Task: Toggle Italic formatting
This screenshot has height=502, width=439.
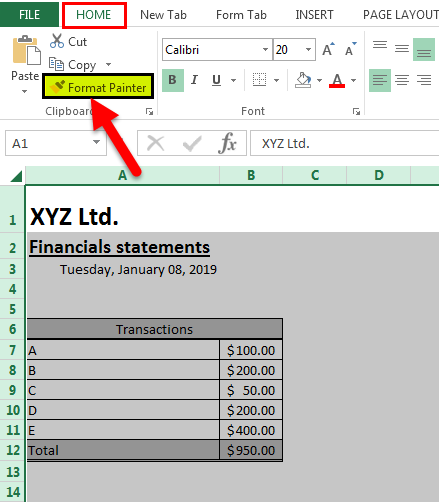Action: 194,80
